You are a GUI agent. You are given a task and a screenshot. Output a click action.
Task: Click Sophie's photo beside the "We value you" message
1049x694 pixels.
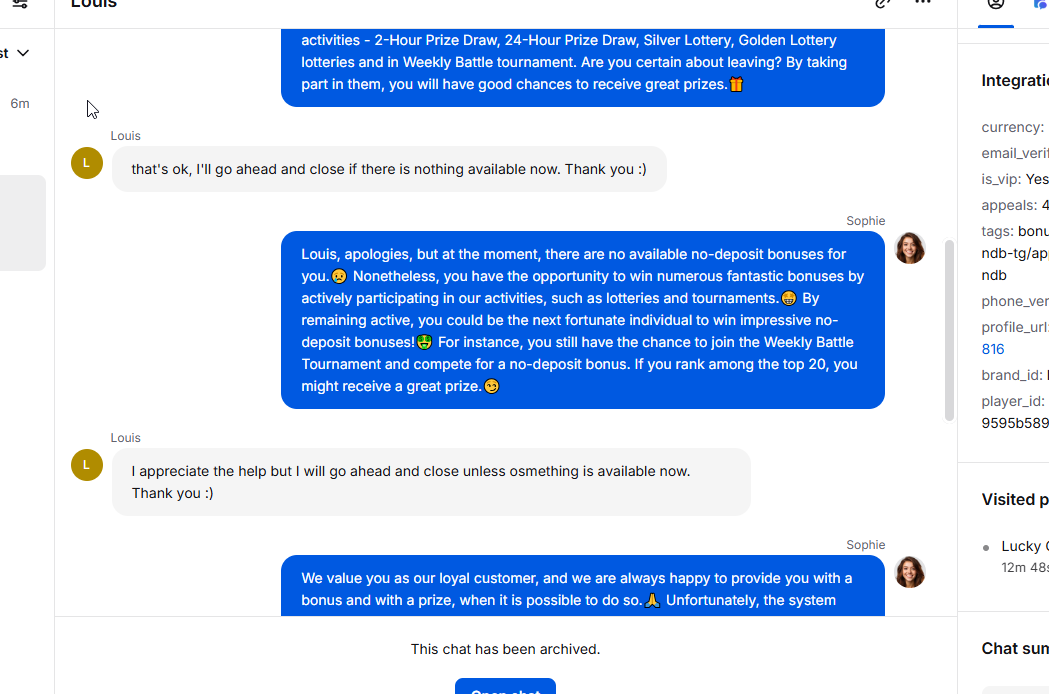coord(910,572)
